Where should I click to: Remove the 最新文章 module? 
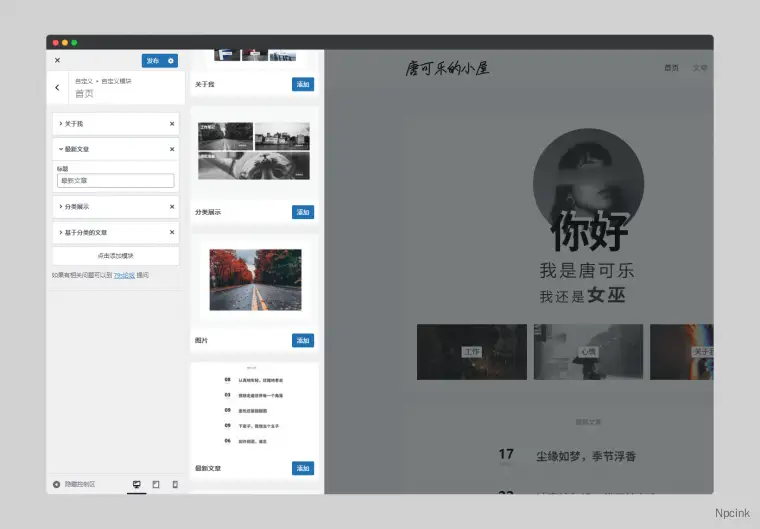pyautogui.click(x=172, y=149)
